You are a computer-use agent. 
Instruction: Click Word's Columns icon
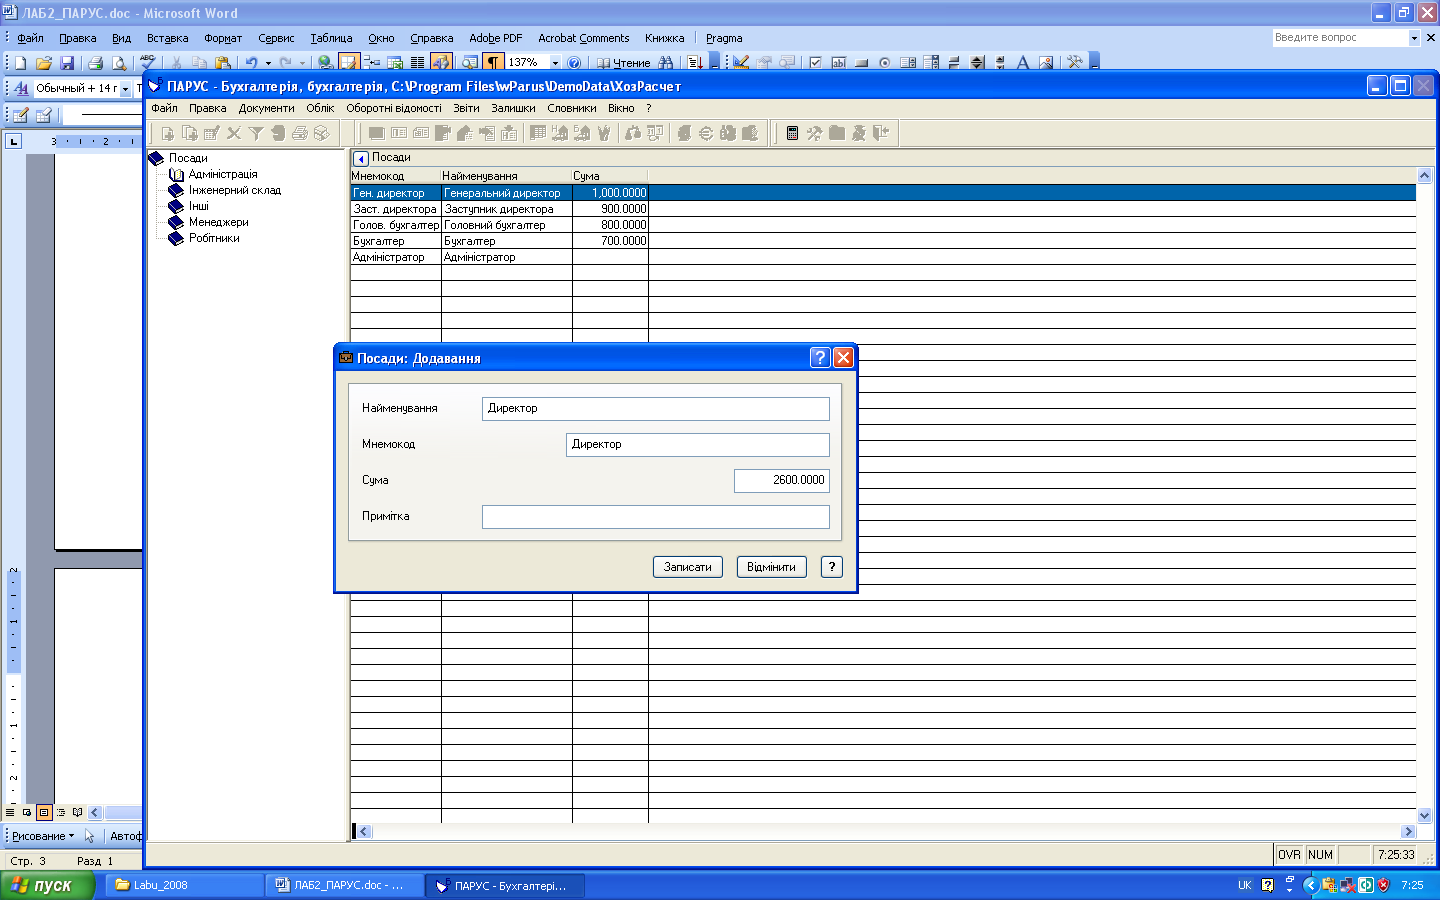(x=417, y=62)
